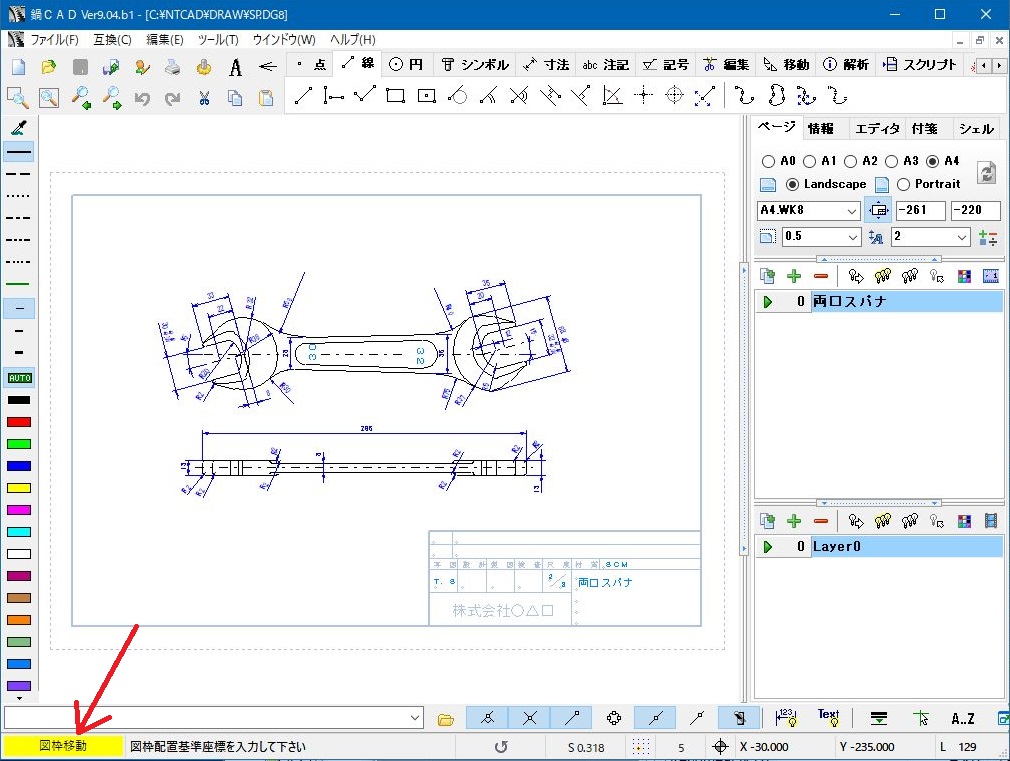Click the frame move icon beside A4.WK8
Screen dimensions: 1010x761
pos(878,210)
